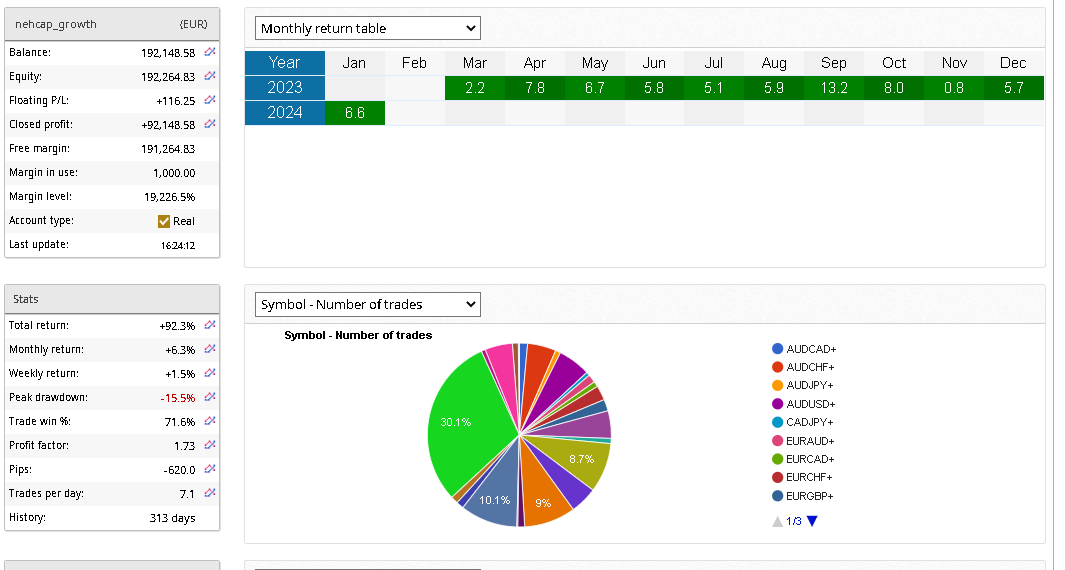The image size is (1065, 570).
Task: Go to next legend page with down arrow
Action: (x=812, y=521)
